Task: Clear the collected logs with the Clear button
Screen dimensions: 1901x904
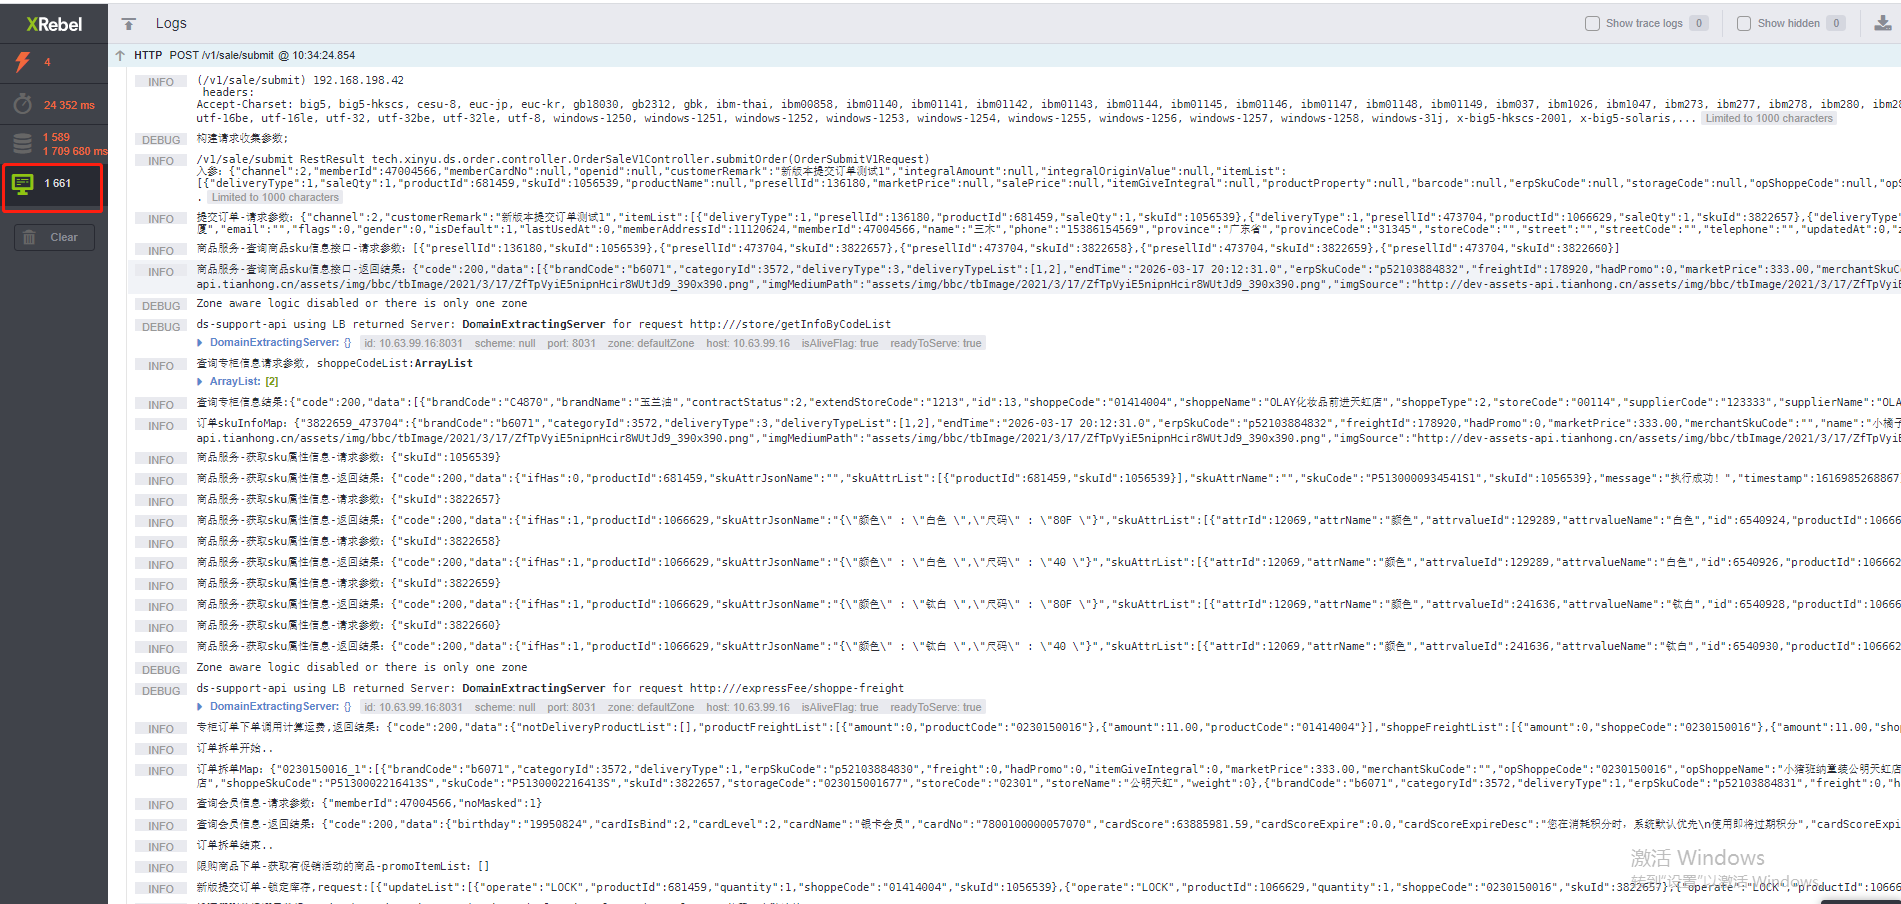Action: pos(55,237)
